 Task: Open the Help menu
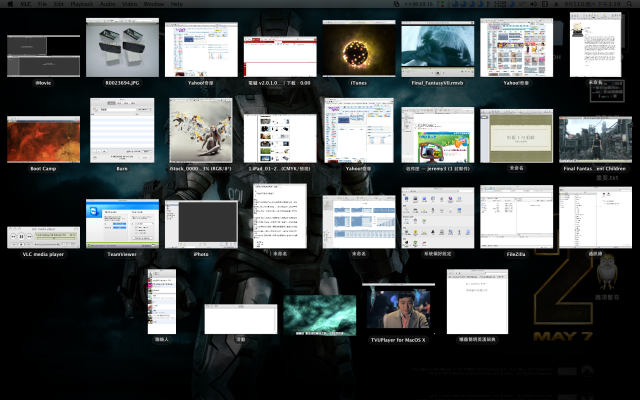(176, 4)
